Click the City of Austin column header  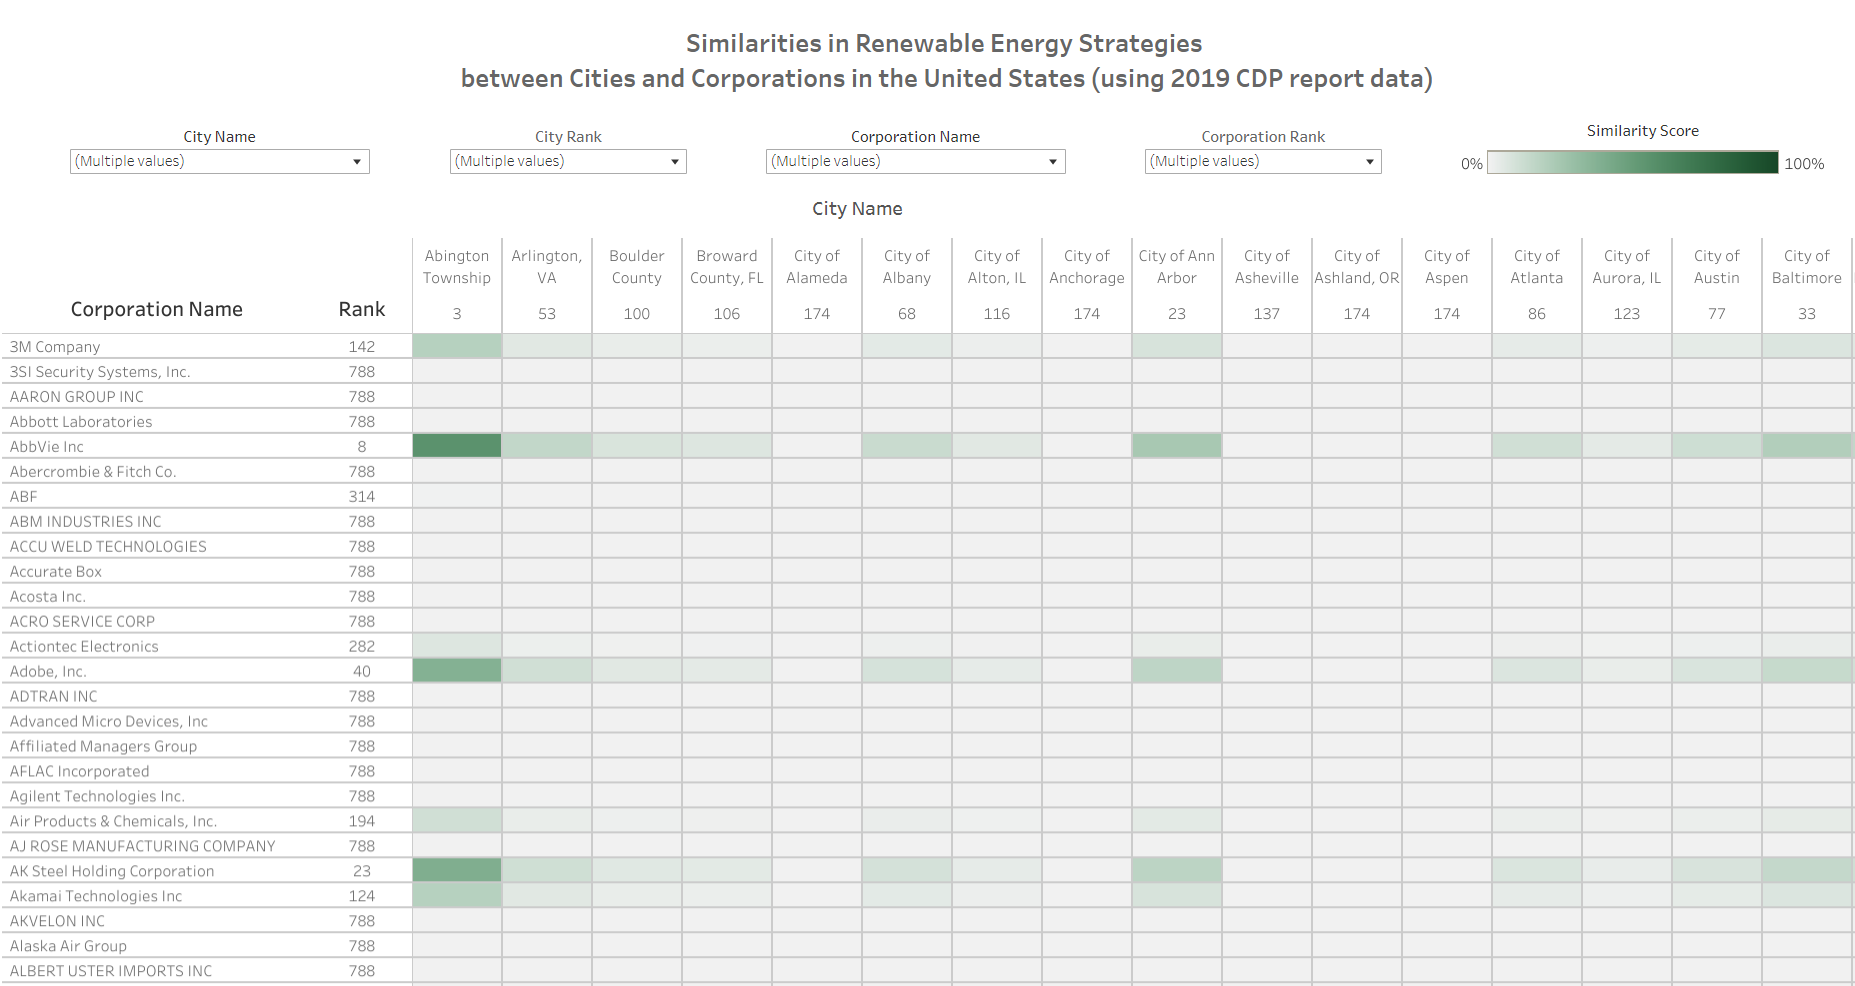(x=1717, y=267)
